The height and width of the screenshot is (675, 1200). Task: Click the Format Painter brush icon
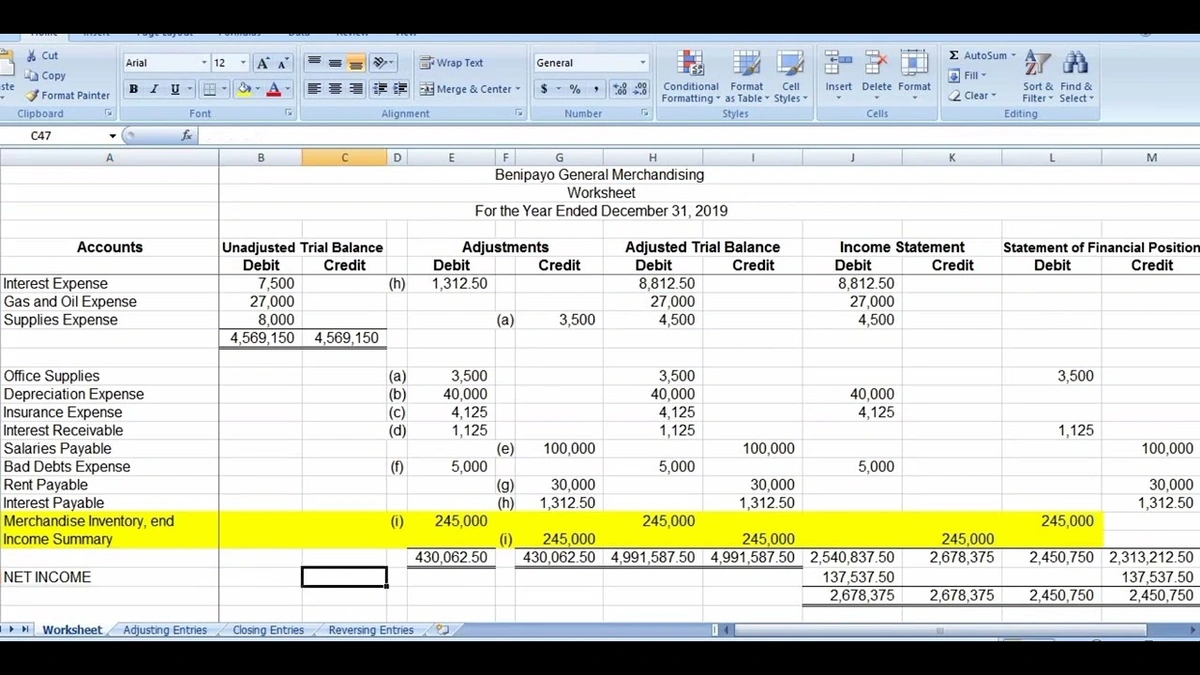(x=31, y=96)
